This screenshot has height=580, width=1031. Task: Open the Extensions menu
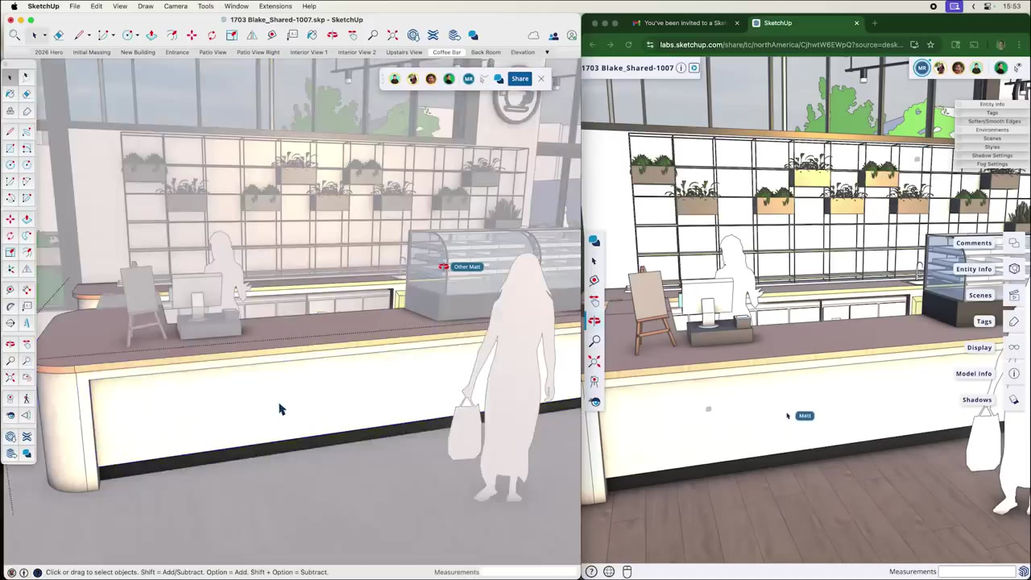coord(276,6)
